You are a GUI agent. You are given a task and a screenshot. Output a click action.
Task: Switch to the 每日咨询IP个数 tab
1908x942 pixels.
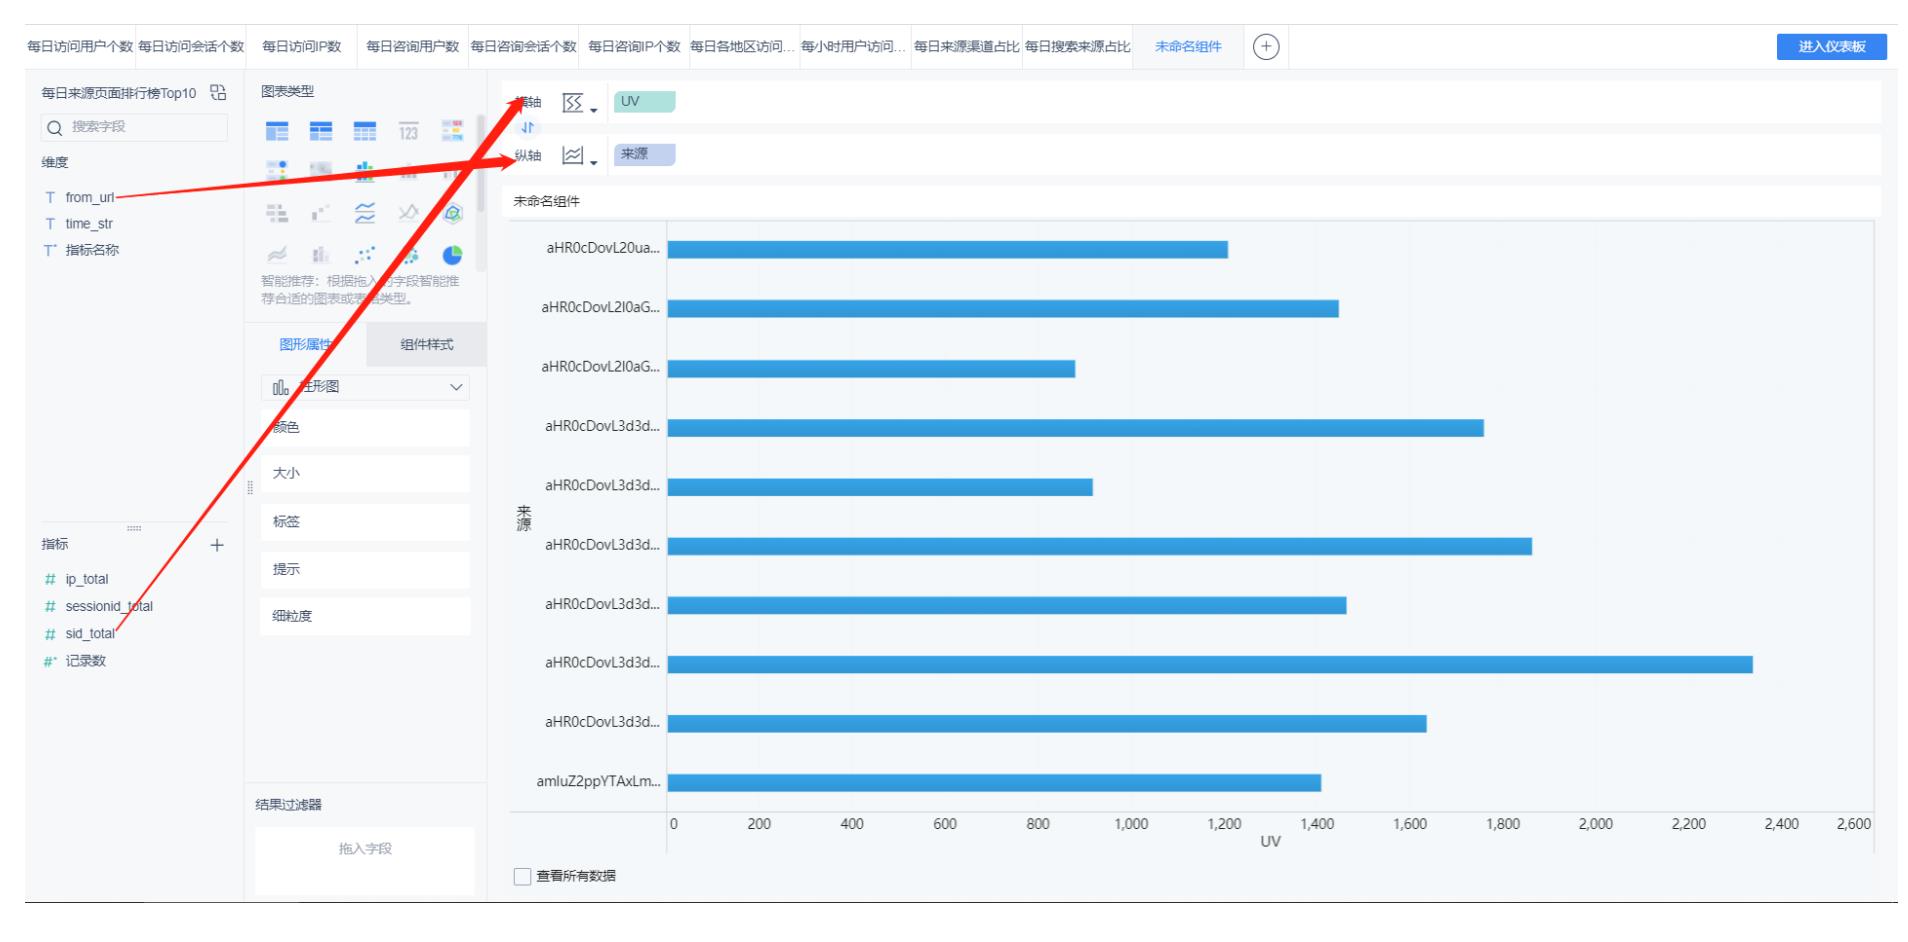point(634,47)
